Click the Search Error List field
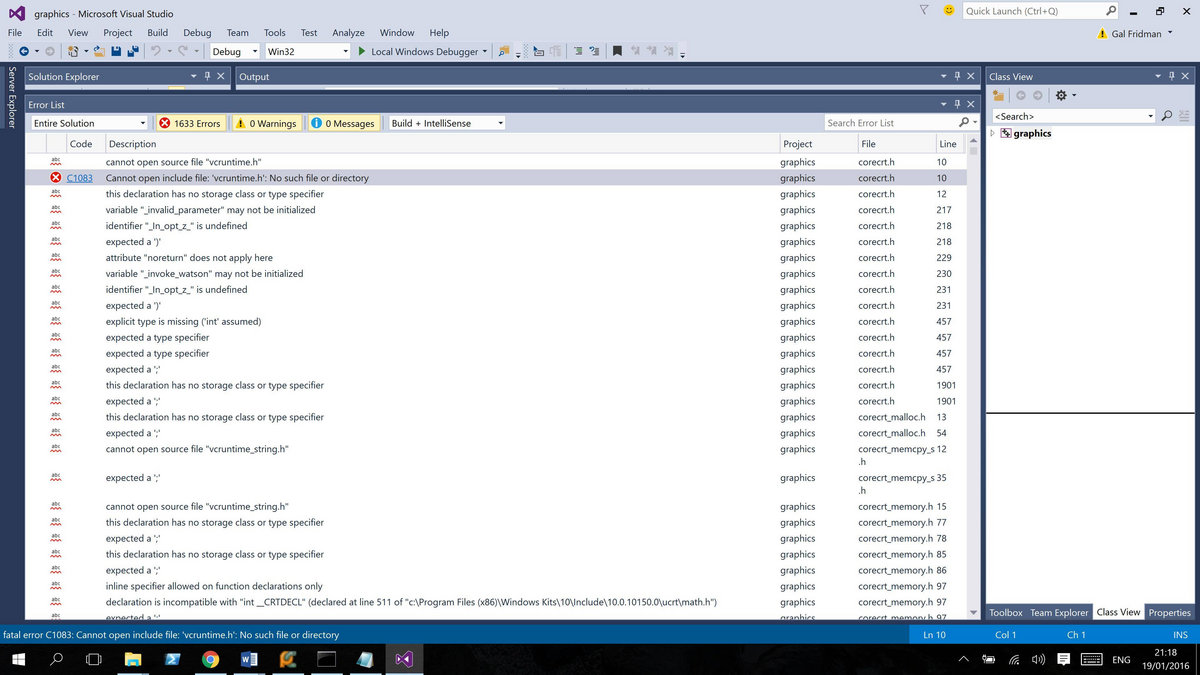The height and width of the screenshot is (675, 1200). point(890,123)
